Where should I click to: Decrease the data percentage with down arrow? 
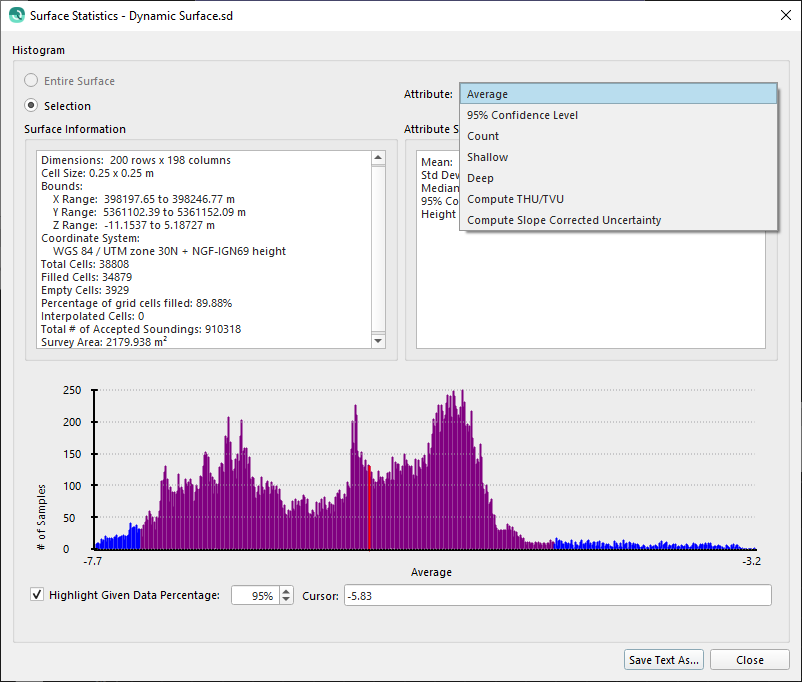pyautogui.click(x=286, y=600)
